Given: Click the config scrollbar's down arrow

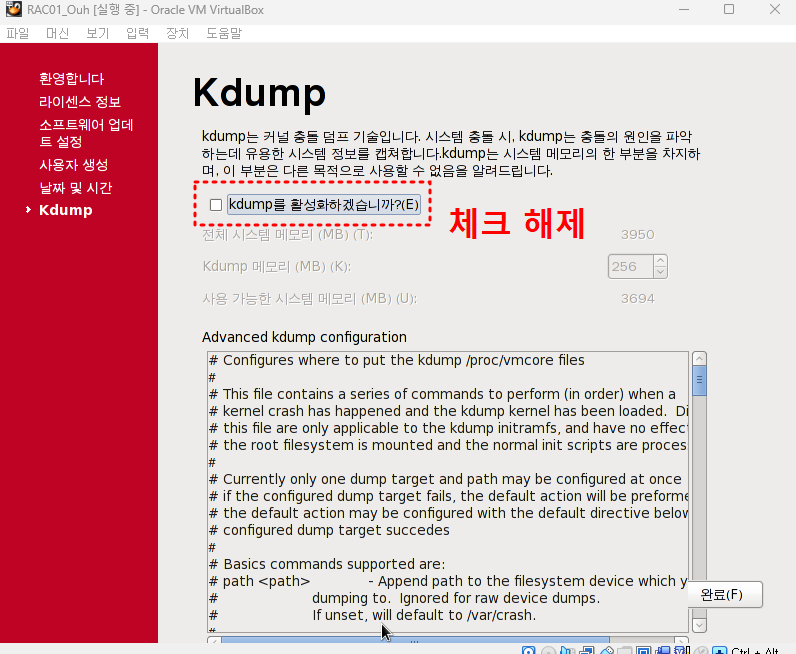Looking at the screenshot, I should coord(699,625).
